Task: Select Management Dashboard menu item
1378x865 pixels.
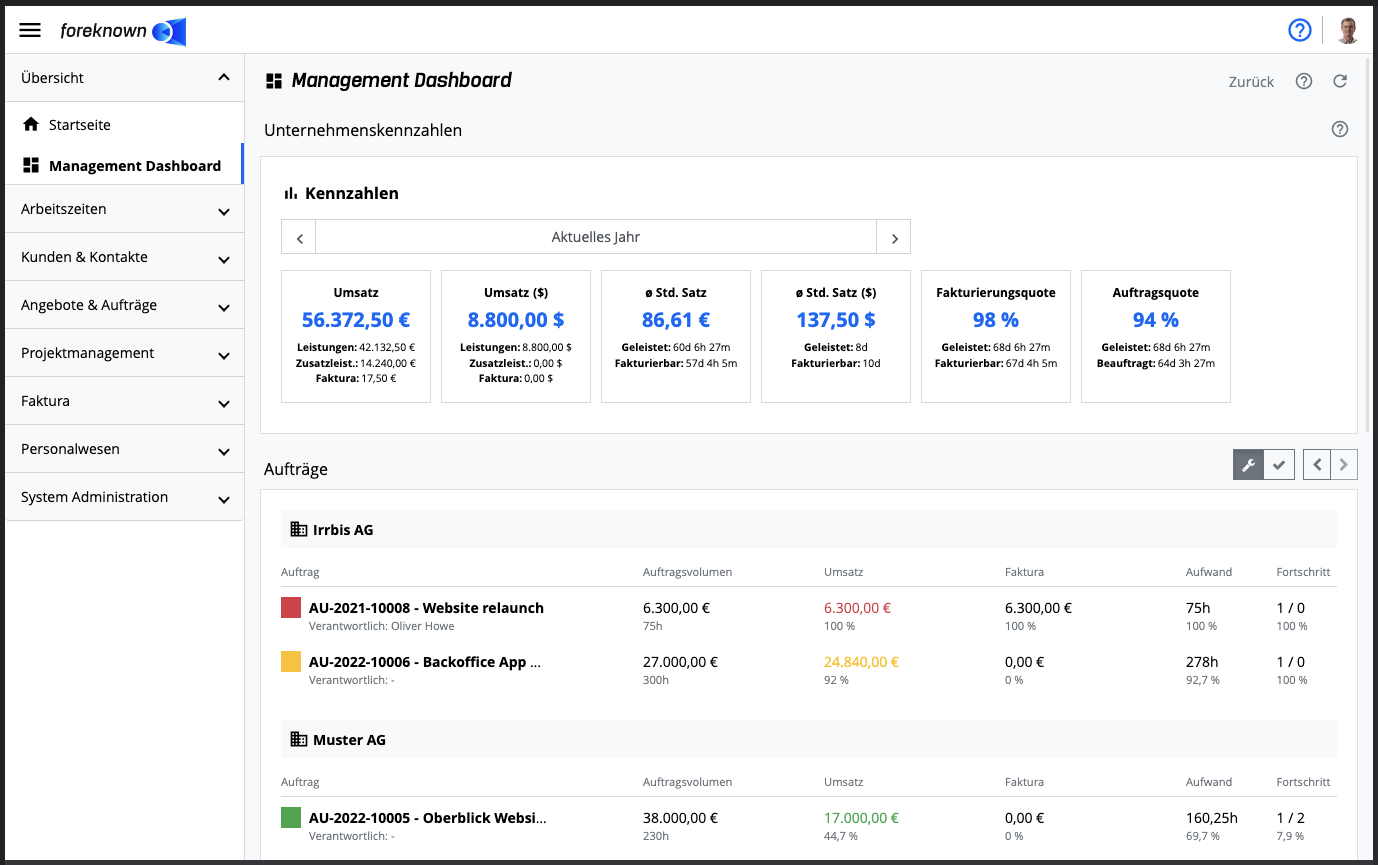Action: pos(124,165)
